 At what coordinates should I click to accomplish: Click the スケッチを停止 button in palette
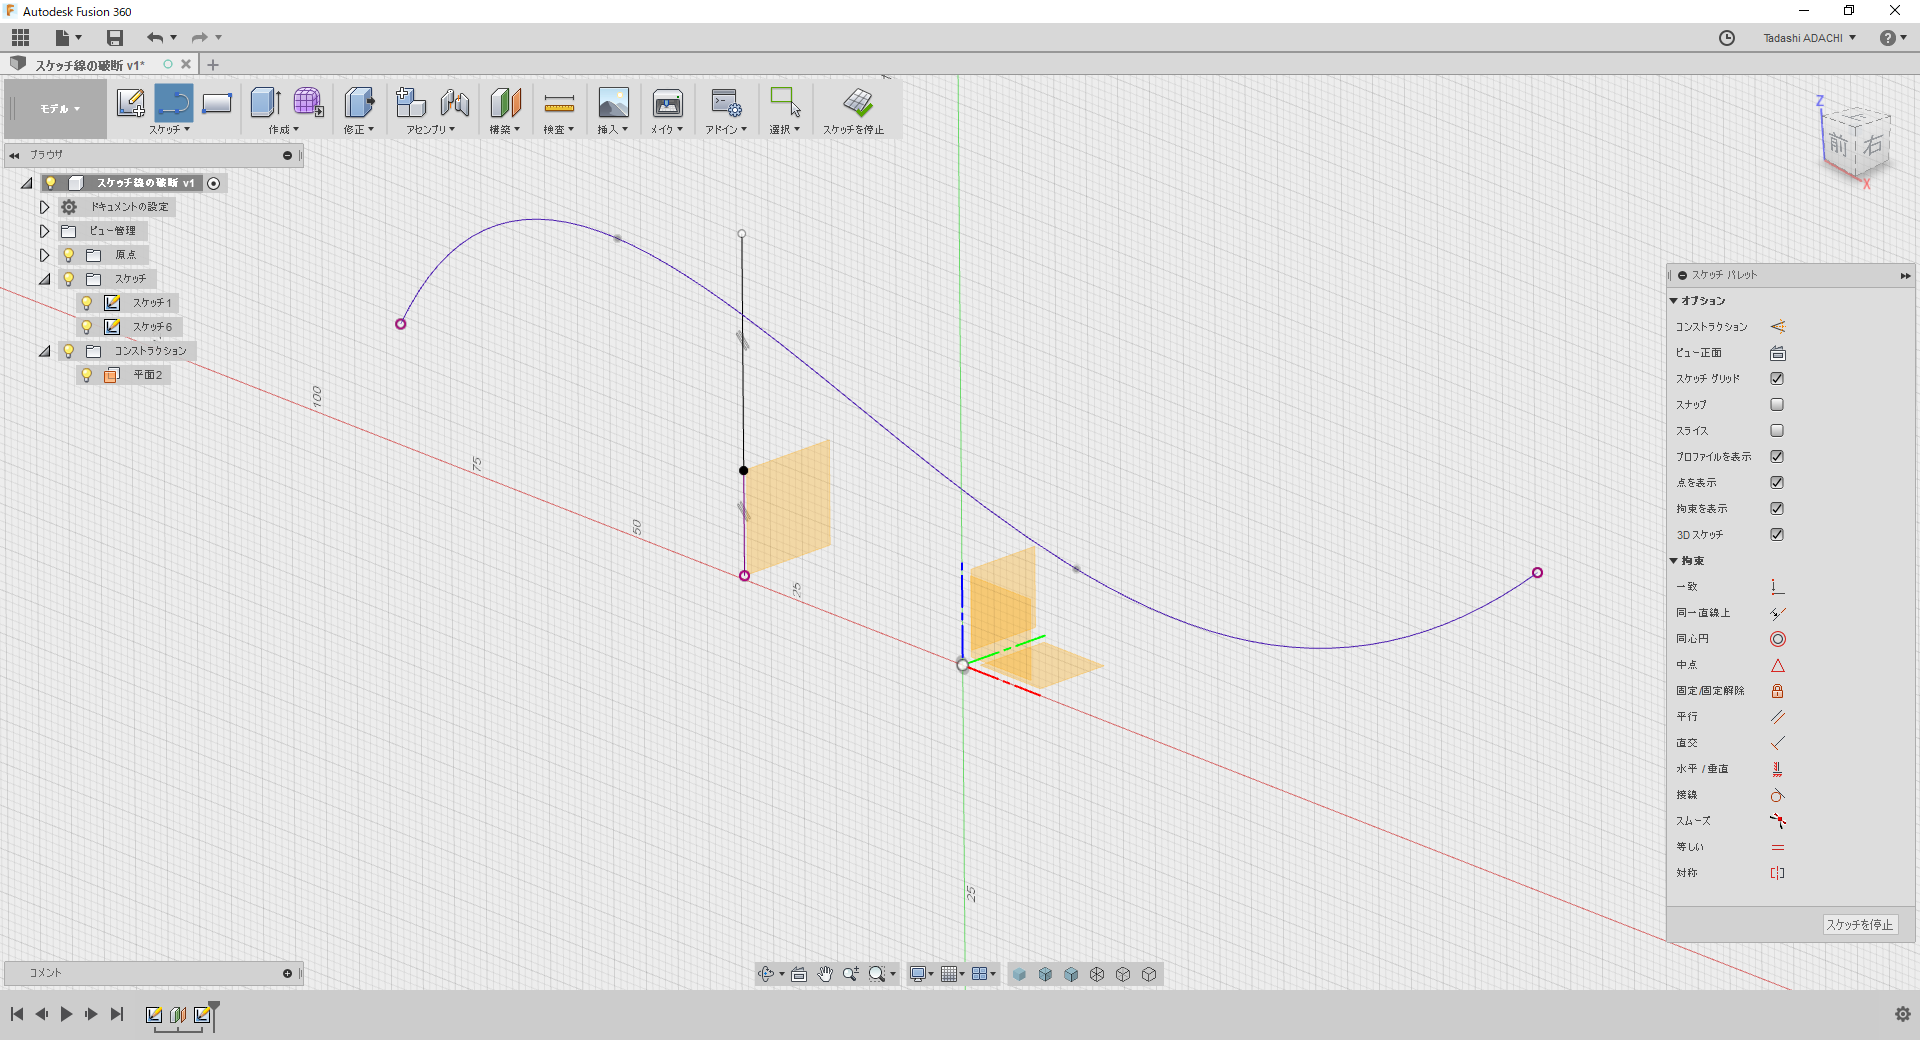tap(1860, 925)
